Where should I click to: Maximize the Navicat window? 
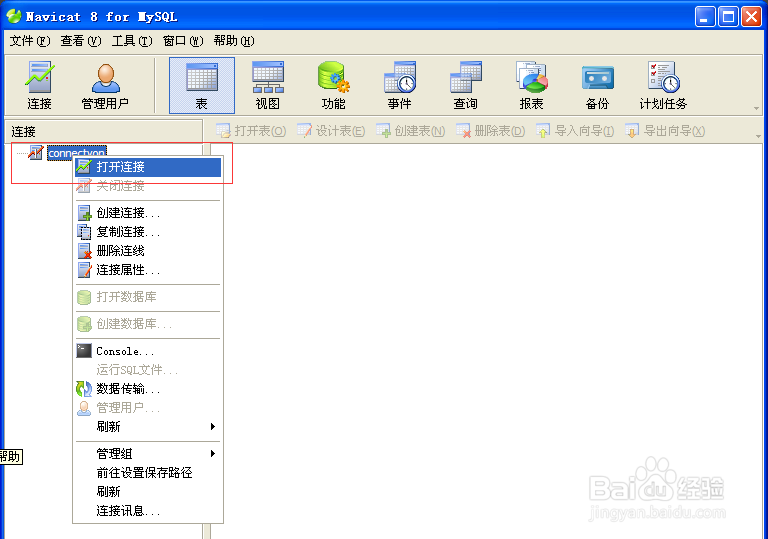click(728, 17)
